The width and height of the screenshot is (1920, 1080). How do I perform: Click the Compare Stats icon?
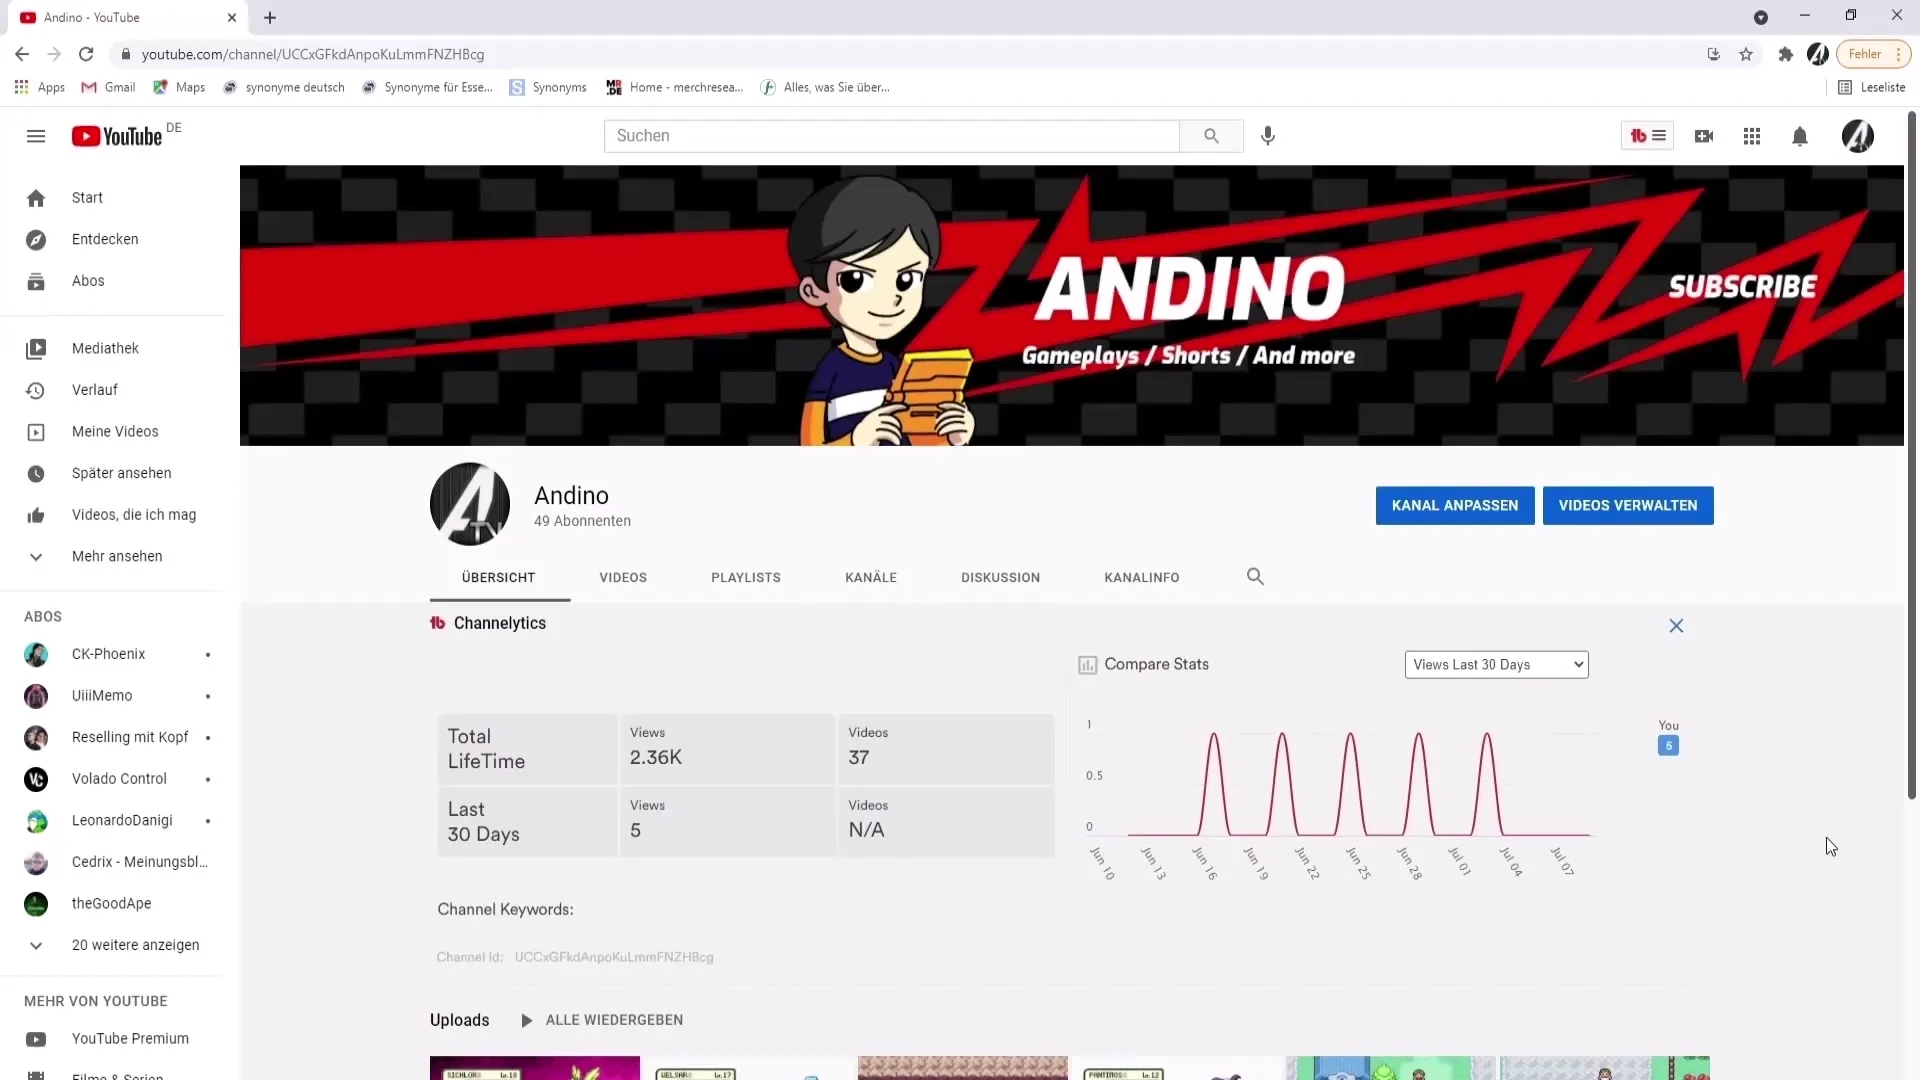(1087, 663)
